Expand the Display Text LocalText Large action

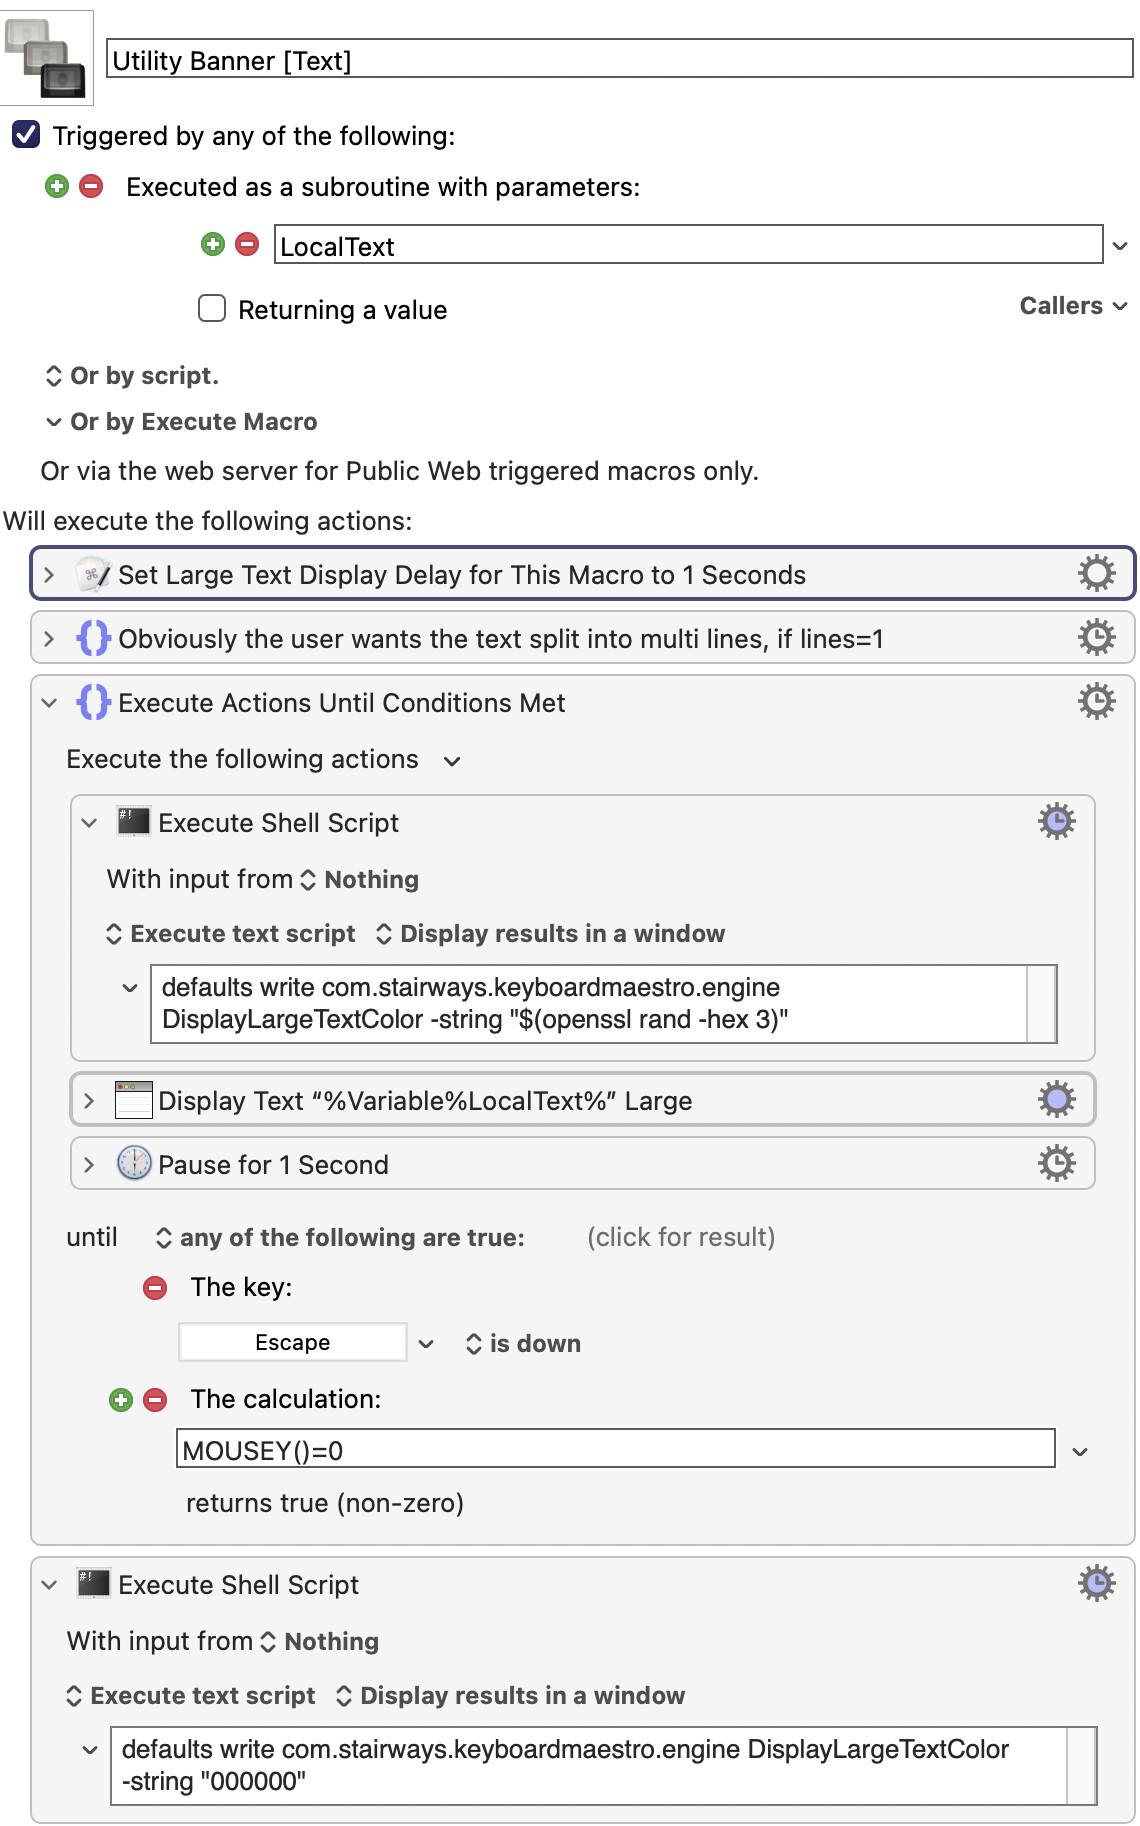[89, 1100]
